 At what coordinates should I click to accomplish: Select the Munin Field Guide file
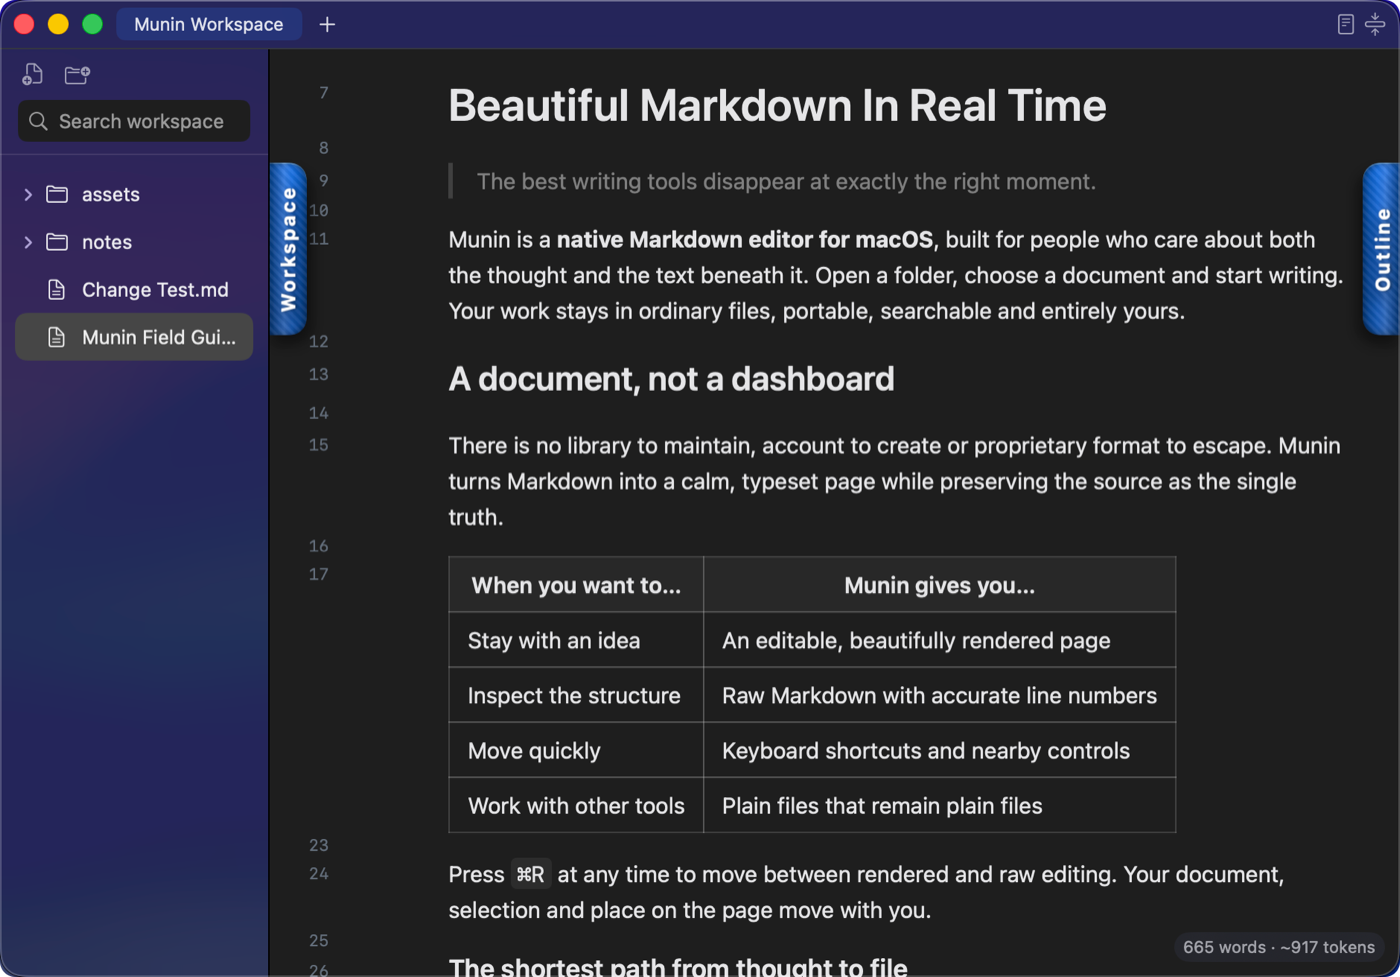[x=134, y=337]
